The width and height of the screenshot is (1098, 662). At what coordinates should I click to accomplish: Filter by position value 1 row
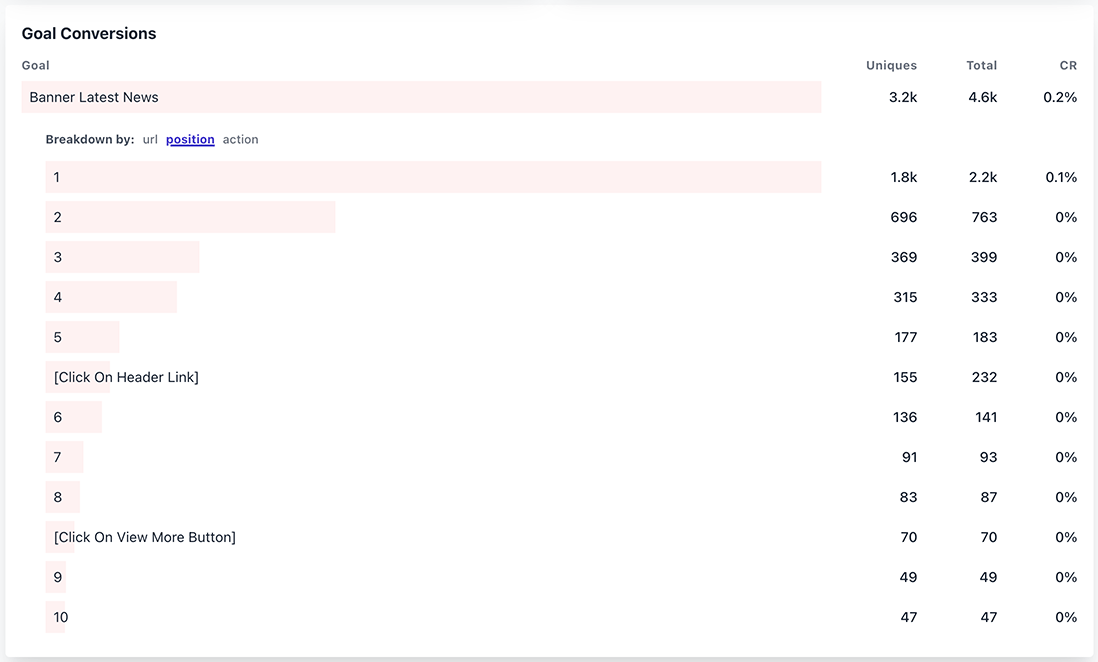tap(57, 177)
